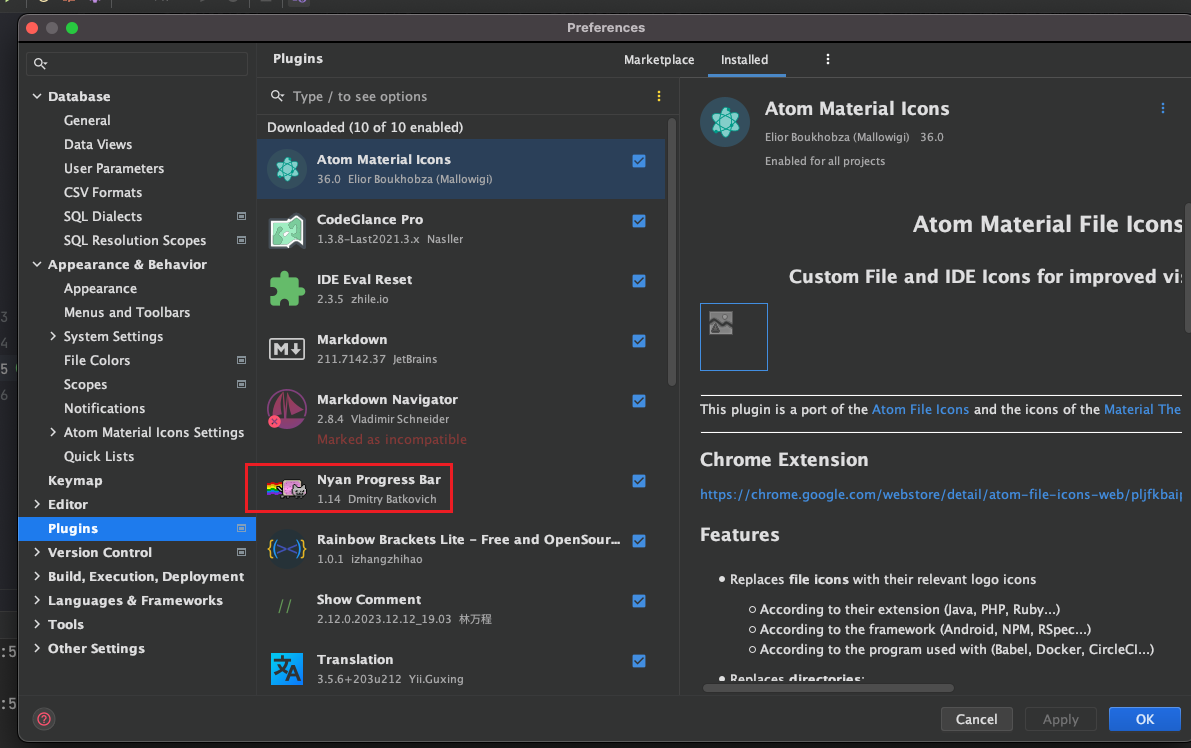Click the large Atom icon in details panel
The width and height of the screenshot is (1191, 748).
725,122
